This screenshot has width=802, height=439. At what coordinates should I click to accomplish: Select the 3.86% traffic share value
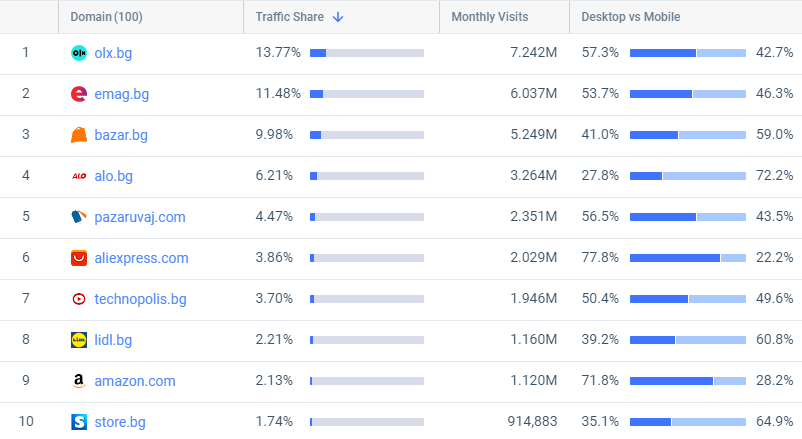tap(274, 257)
